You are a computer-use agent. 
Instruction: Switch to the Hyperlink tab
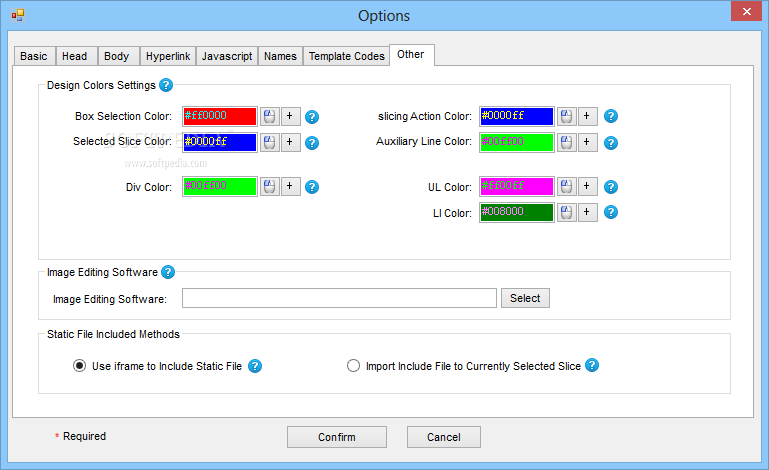pyautogui.click(x=168, y=56)
